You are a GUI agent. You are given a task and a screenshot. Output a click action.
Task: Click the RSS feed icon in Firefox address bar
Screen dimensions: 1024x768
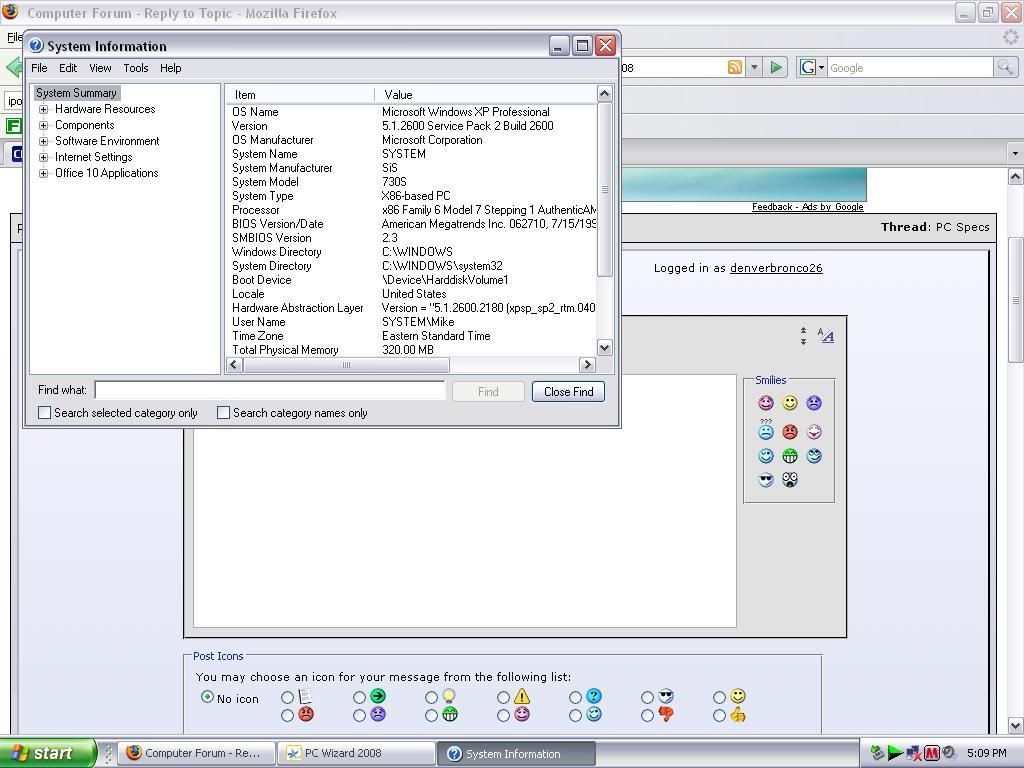735,67
